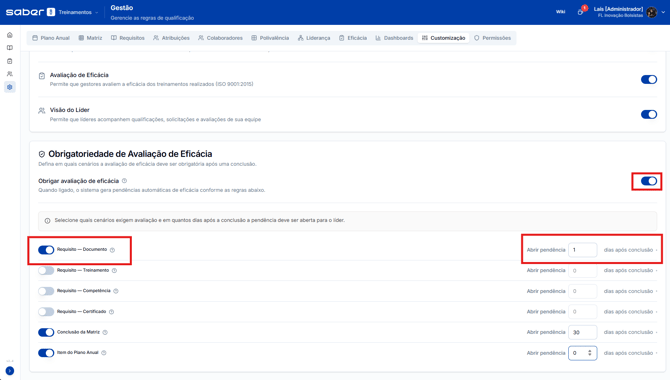Turn off Item do Plano Anual switch

point(46,353)
